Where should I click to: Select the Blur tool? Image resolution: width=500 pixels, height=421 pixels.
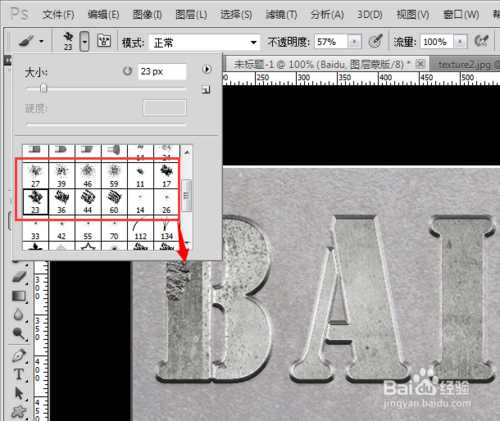[x=19, y=315]
